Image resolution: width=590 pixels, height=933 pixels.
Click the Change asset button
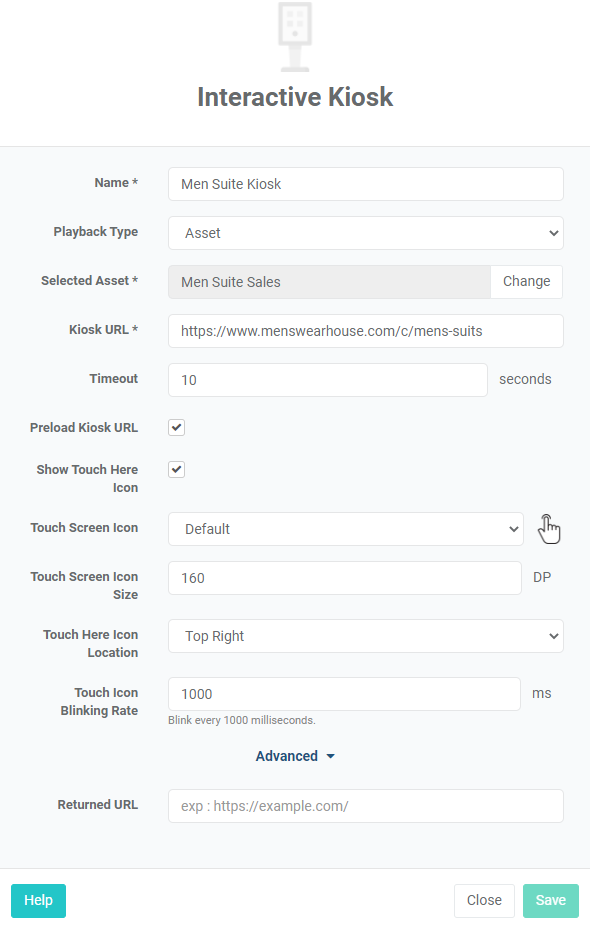pyautogui.click(x=526, y=281)
